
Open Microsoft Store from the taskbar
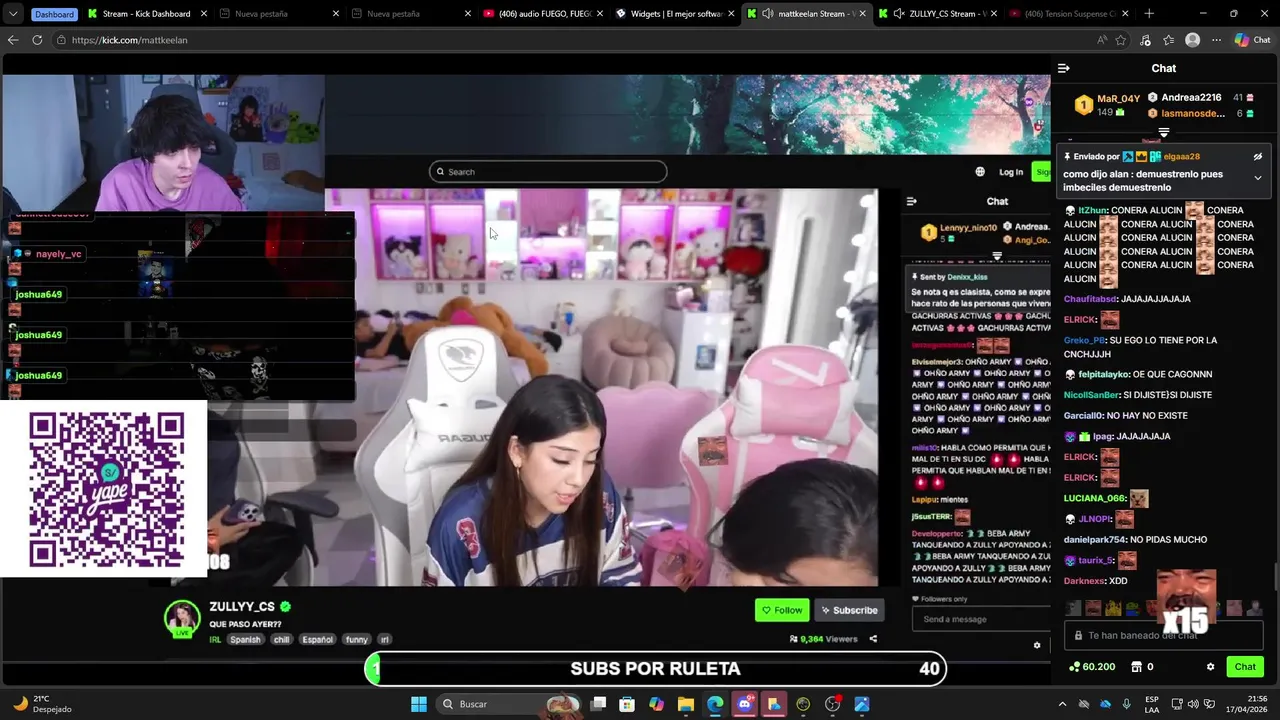[x=627, y=704]
